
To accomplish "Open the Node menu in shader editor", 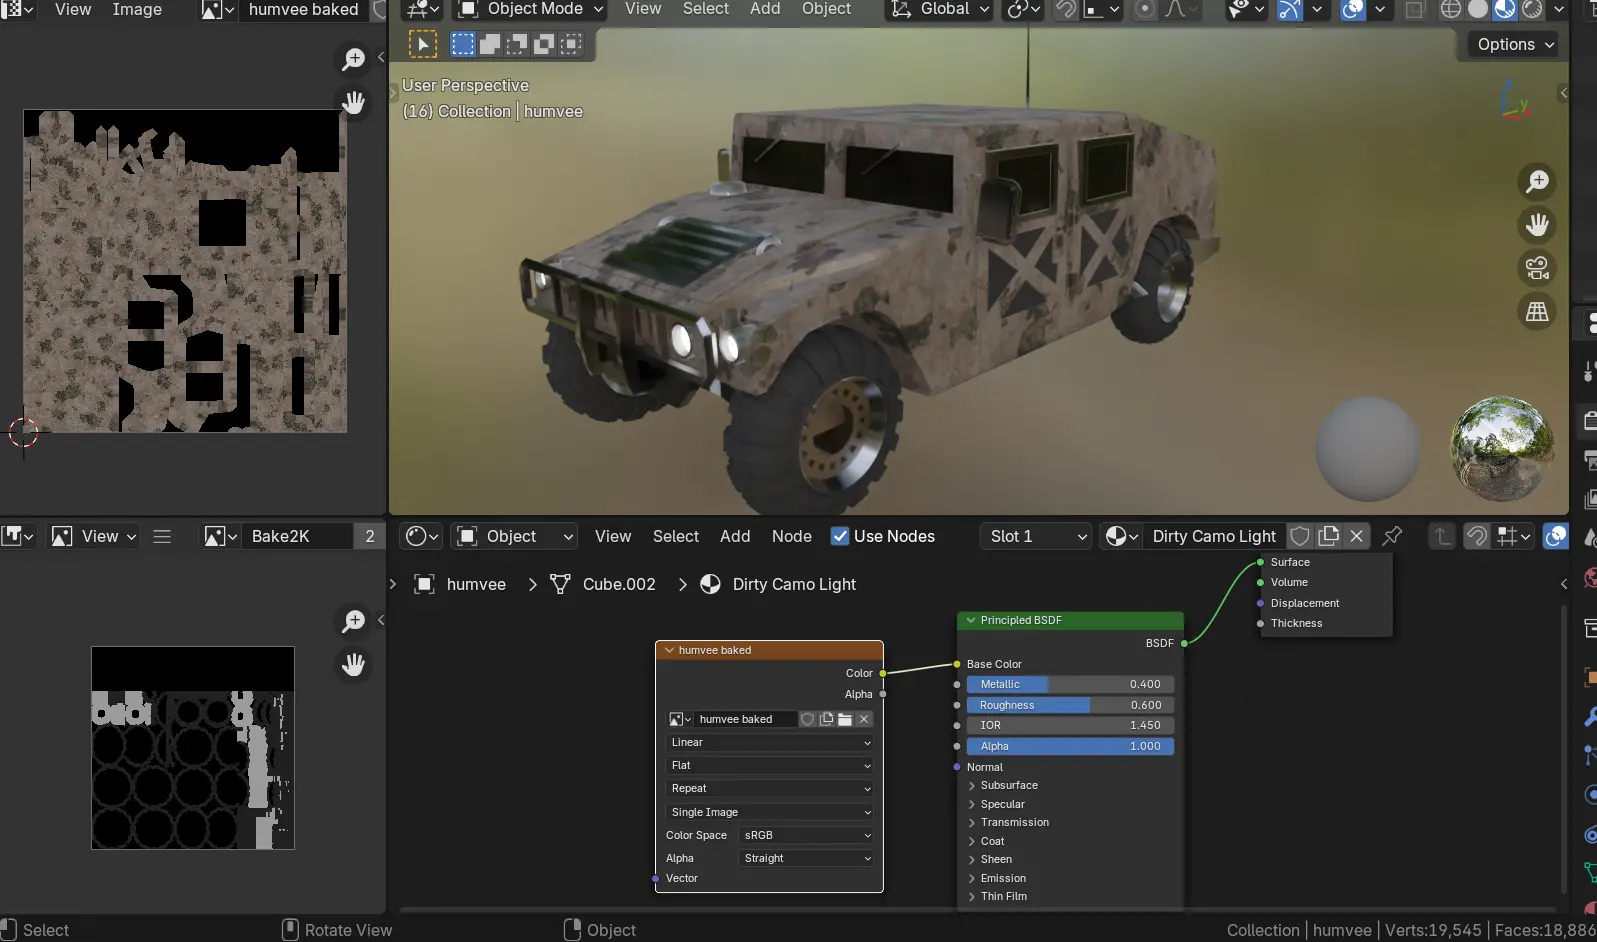I will 791,536.
